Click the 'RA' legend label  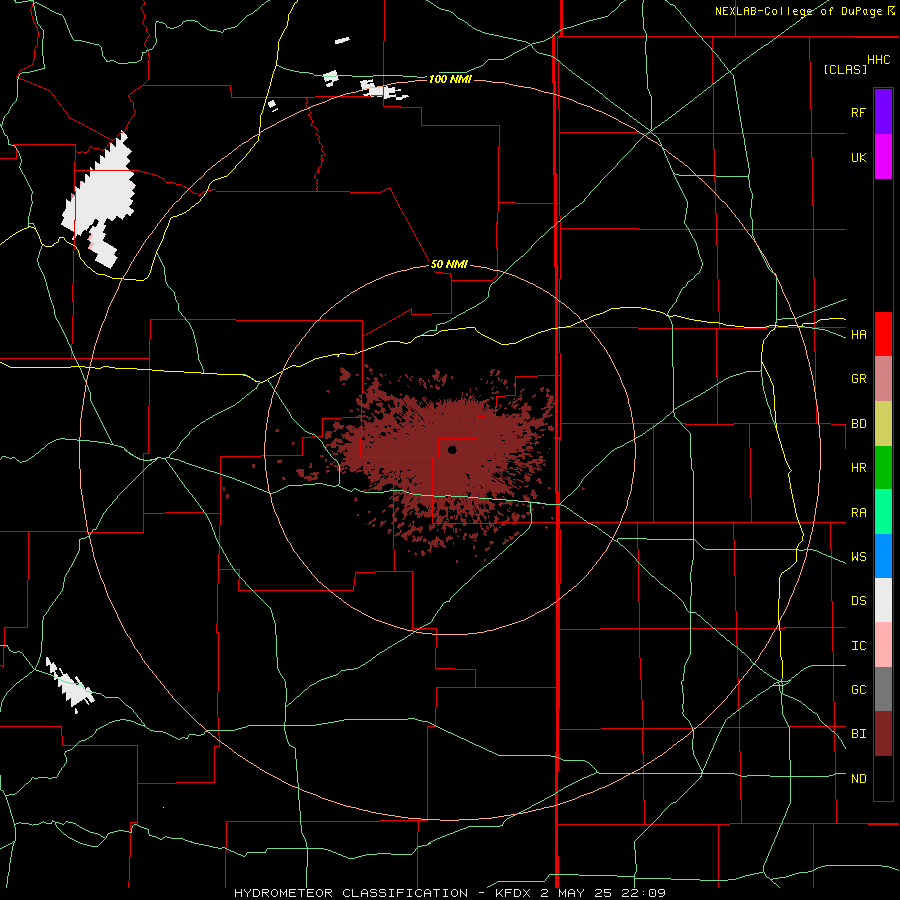point(858,513)
